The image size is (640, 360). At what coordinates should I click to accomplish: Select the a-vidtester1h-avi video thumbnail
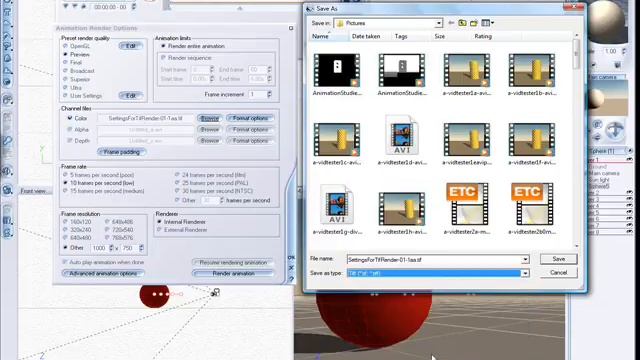[x=402, y=209]
